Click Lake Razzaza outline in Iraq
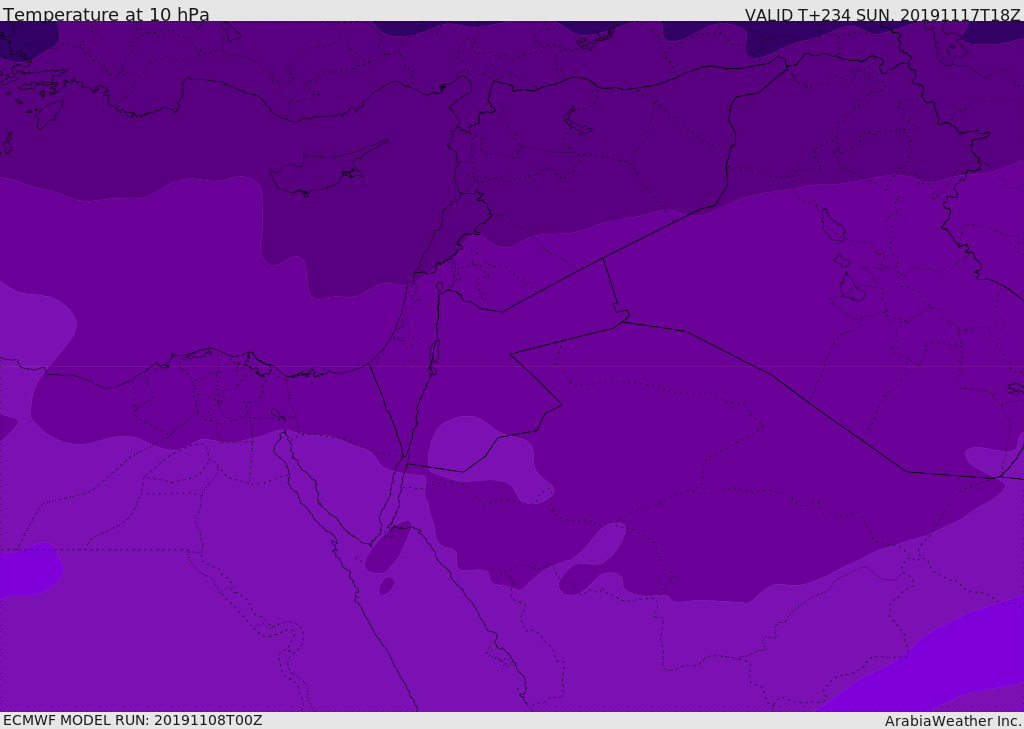This screenshot has height=729, width=1024. (852, 287)
